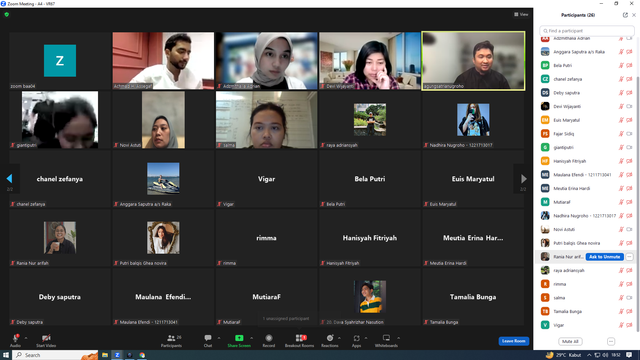Select Tamalia Bunga's participant tile
This screenshot has width=640, height=360.
click(473, 297)
